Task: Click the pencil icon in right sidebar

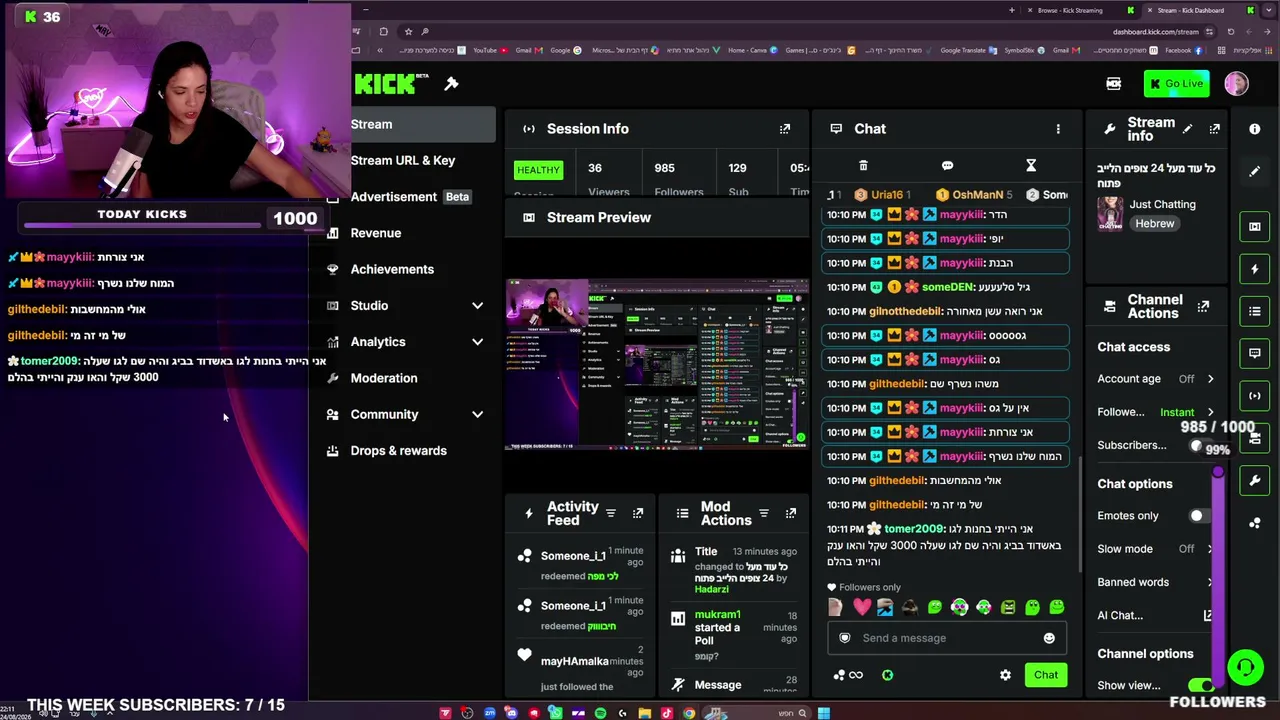Action: tap(1255, 171)
